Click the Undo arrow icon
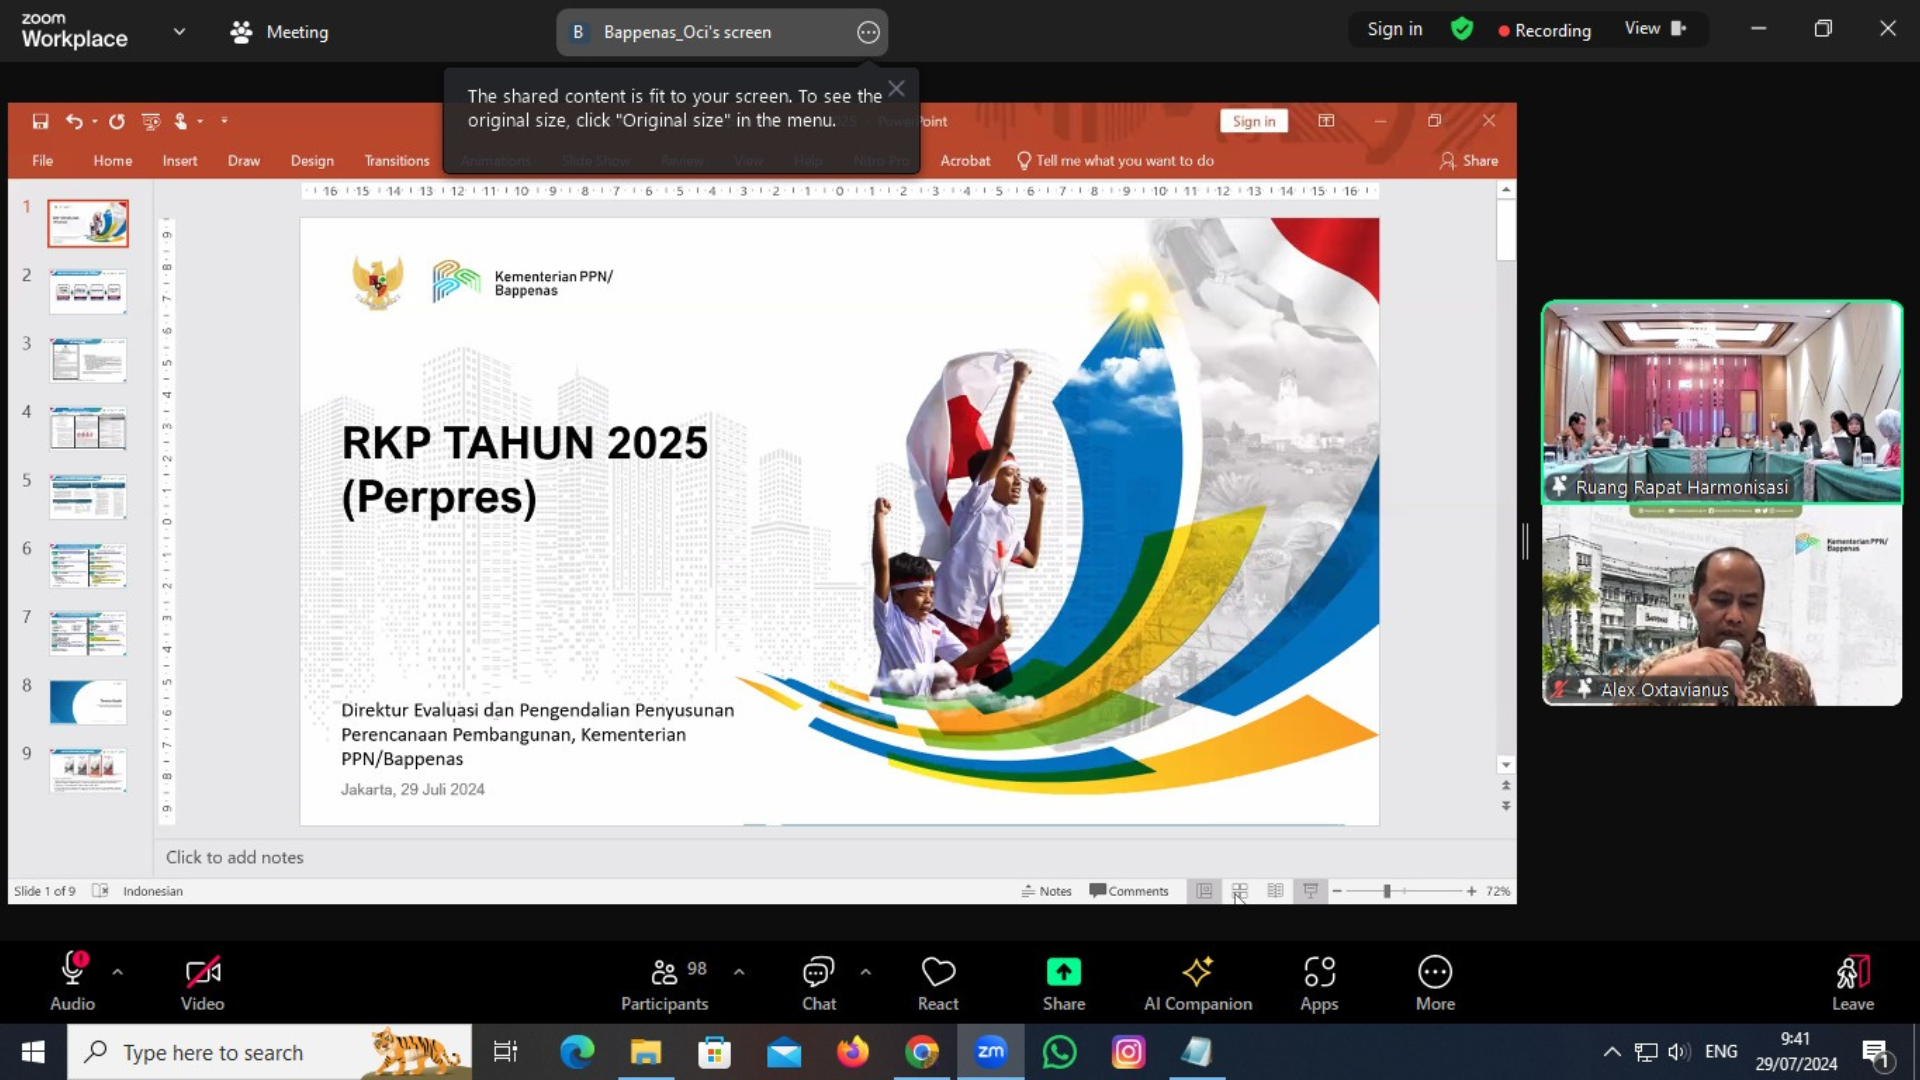This screenshot has width=1920, height=1080. (74, 121)
